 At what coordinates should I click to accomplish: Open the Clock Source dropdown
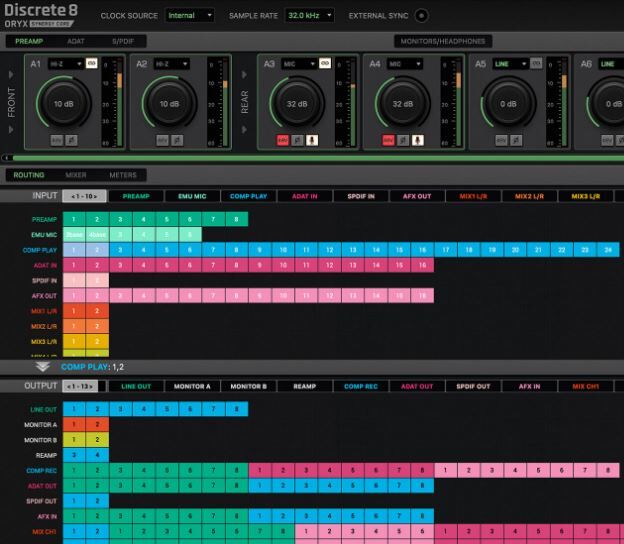click(x=190, y=16)
